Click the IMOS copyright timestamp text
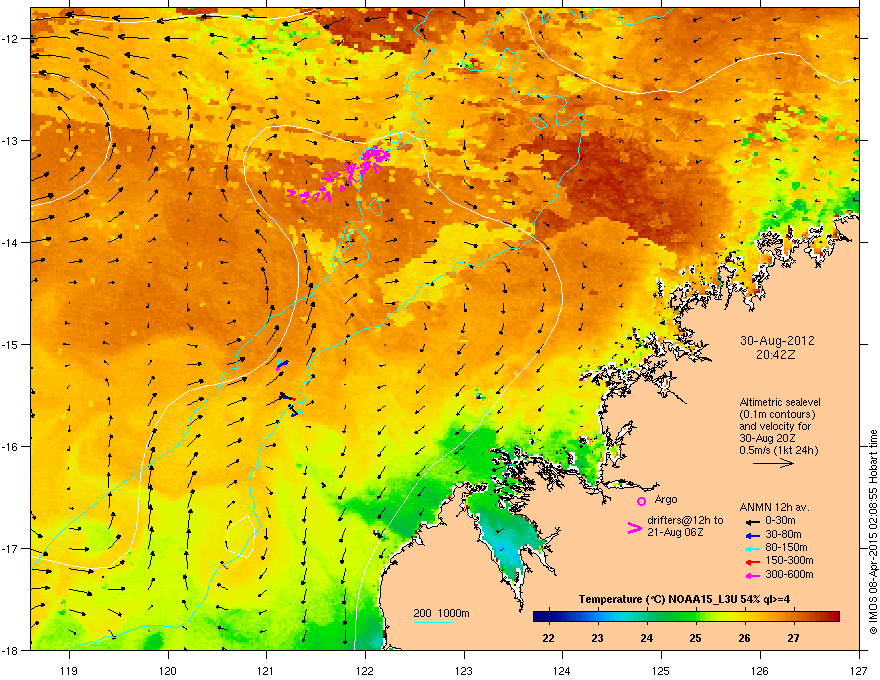The image size is (880, 680). (x=873, y=532)
